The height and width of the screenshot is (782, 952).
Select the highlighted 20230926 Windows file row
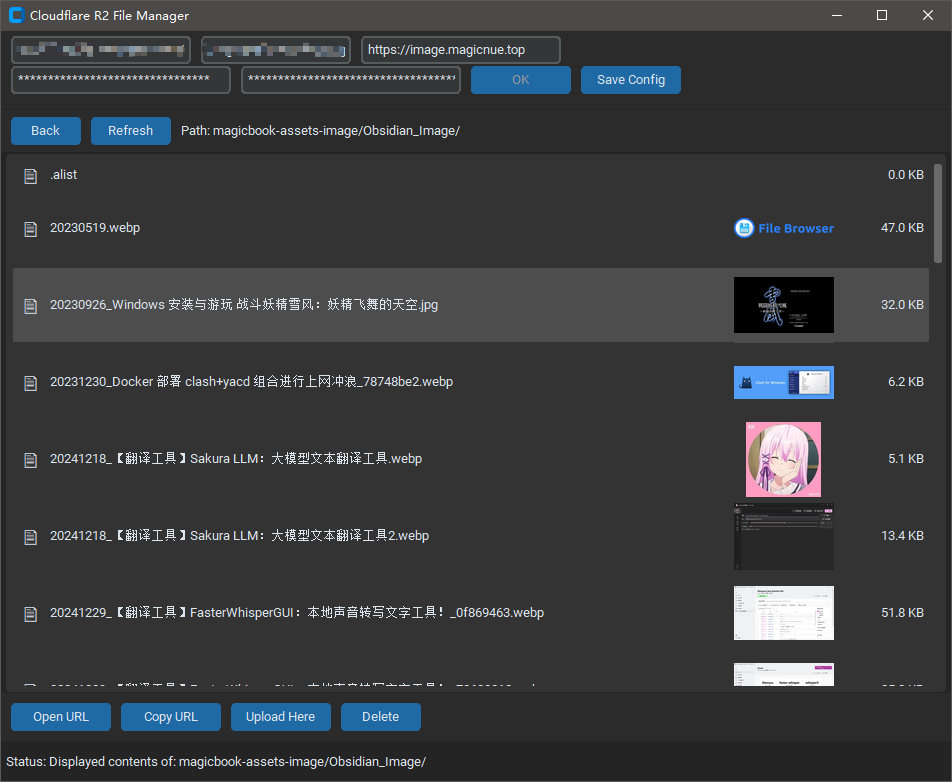pos(400,305)
